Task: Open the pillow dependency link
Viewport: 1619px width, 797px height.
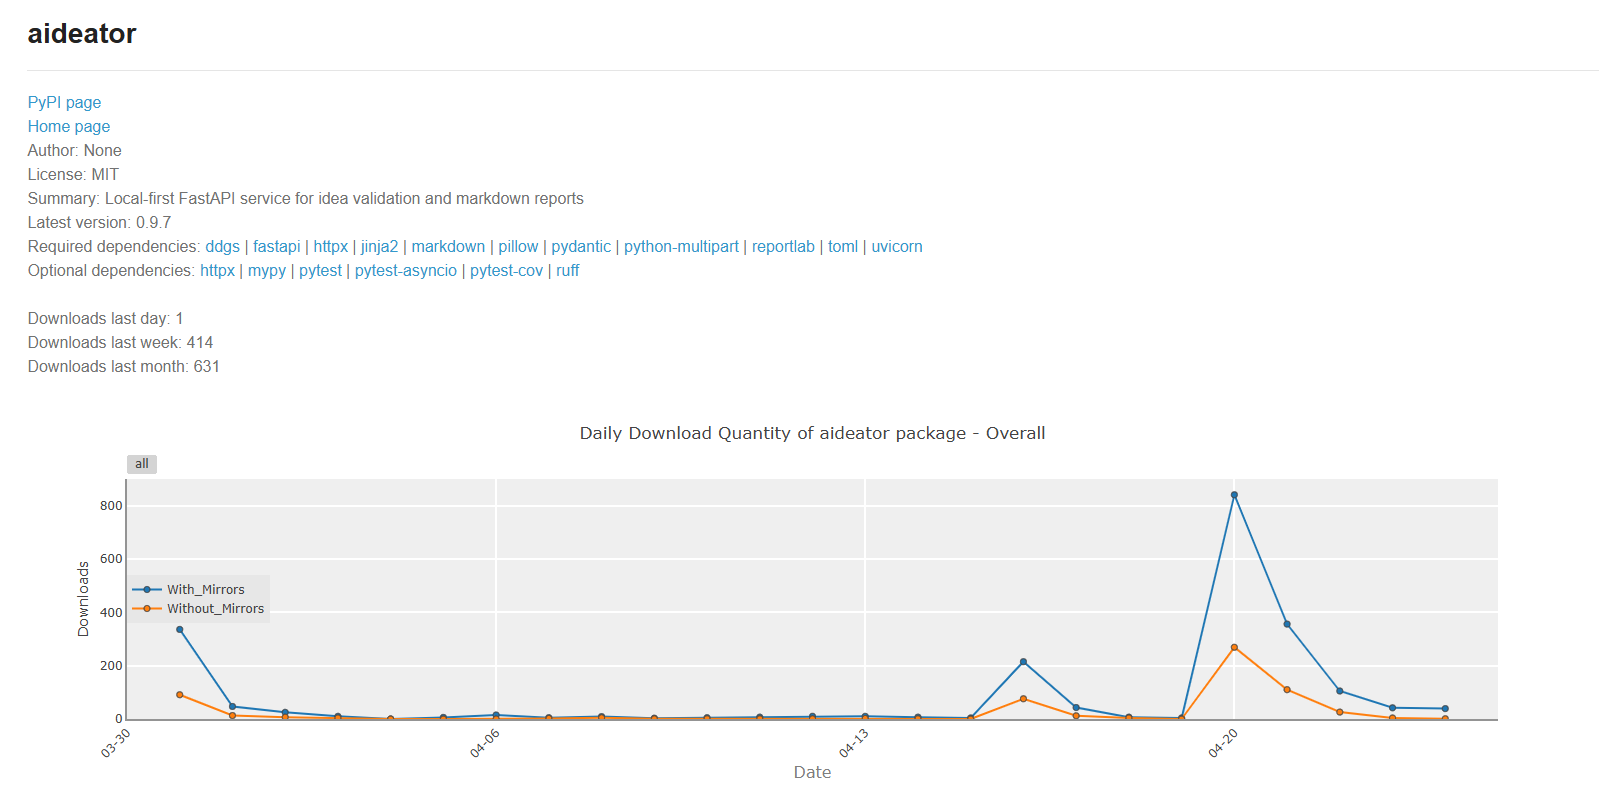Action: [x=518, y=246]
